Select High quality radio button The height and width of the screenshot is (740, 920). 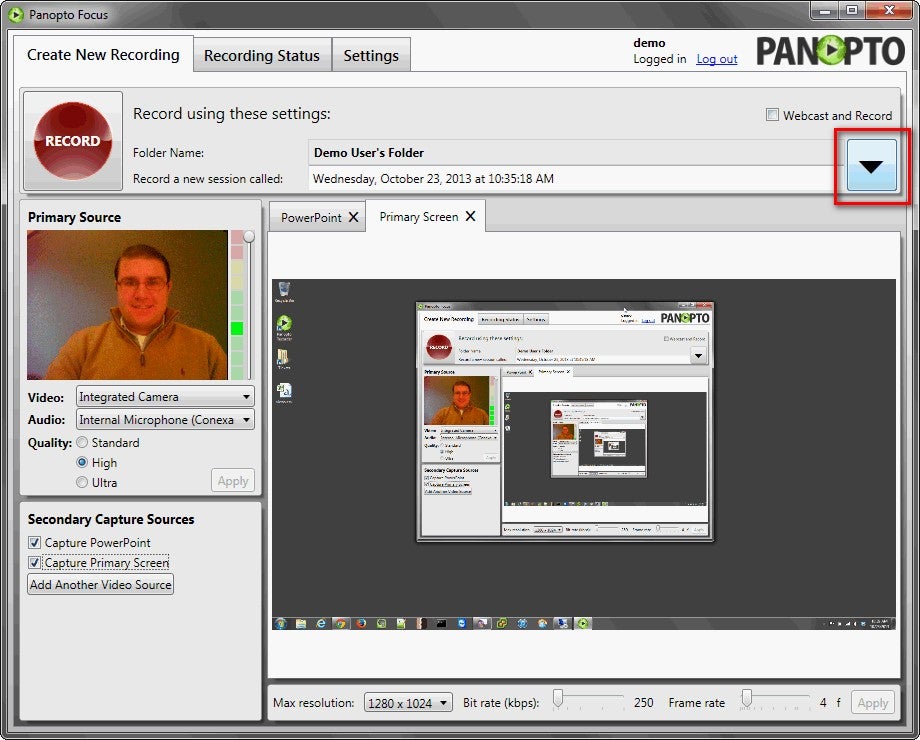click(82, 462)
